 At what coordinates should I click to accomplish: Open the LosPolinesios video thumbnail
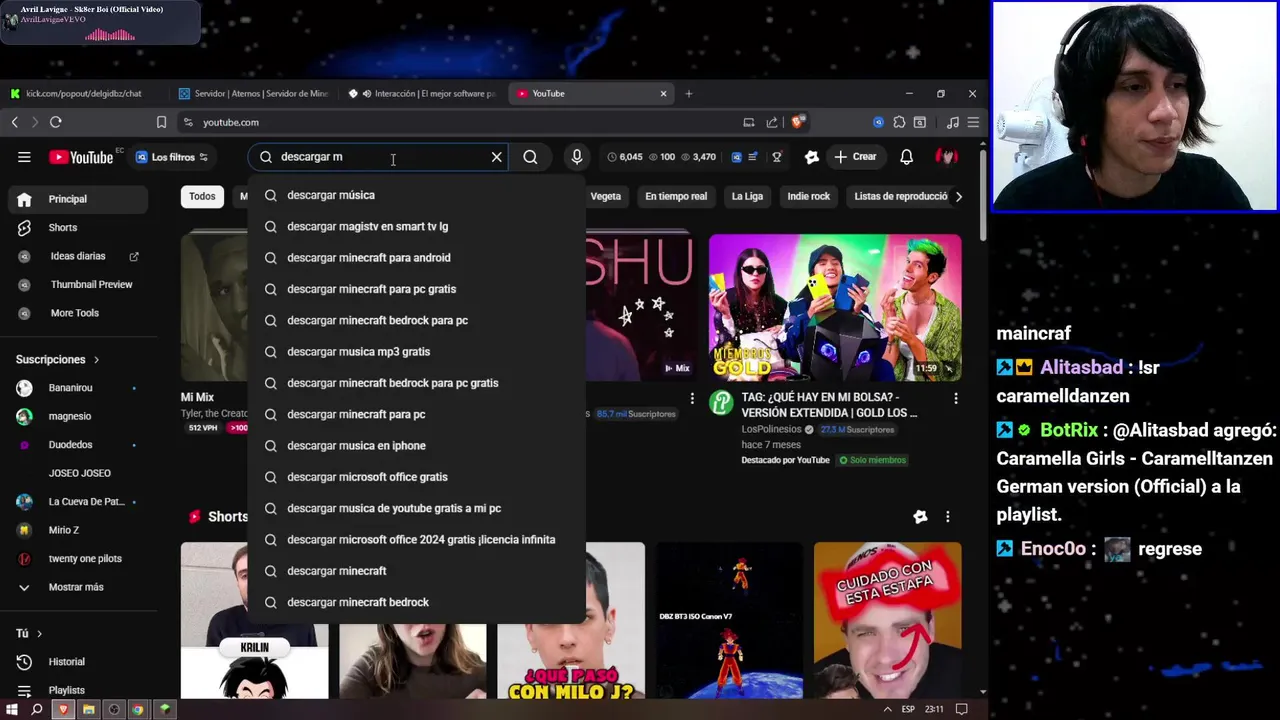(835, 307)
